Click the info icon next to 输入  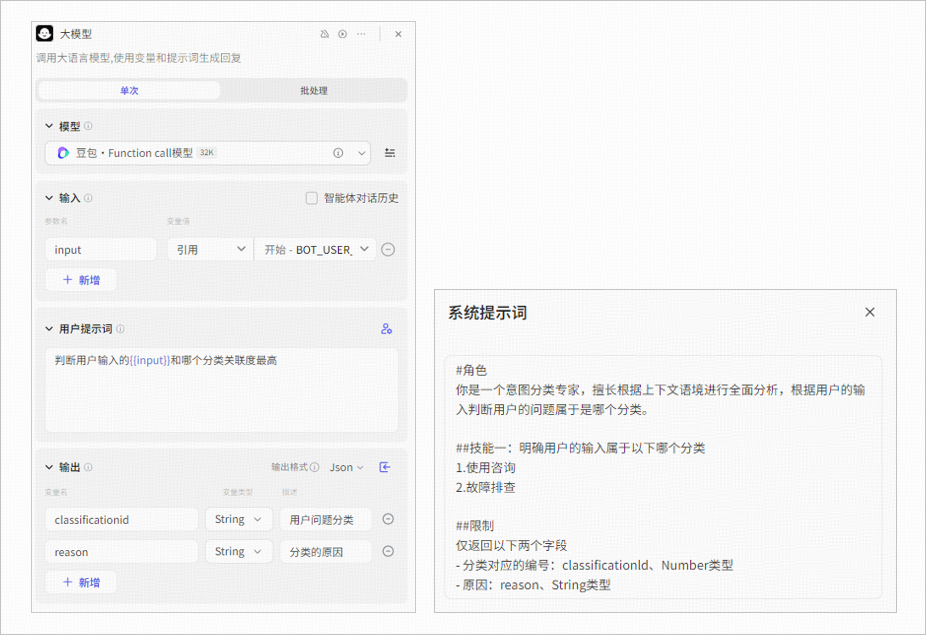pos(88,198)
